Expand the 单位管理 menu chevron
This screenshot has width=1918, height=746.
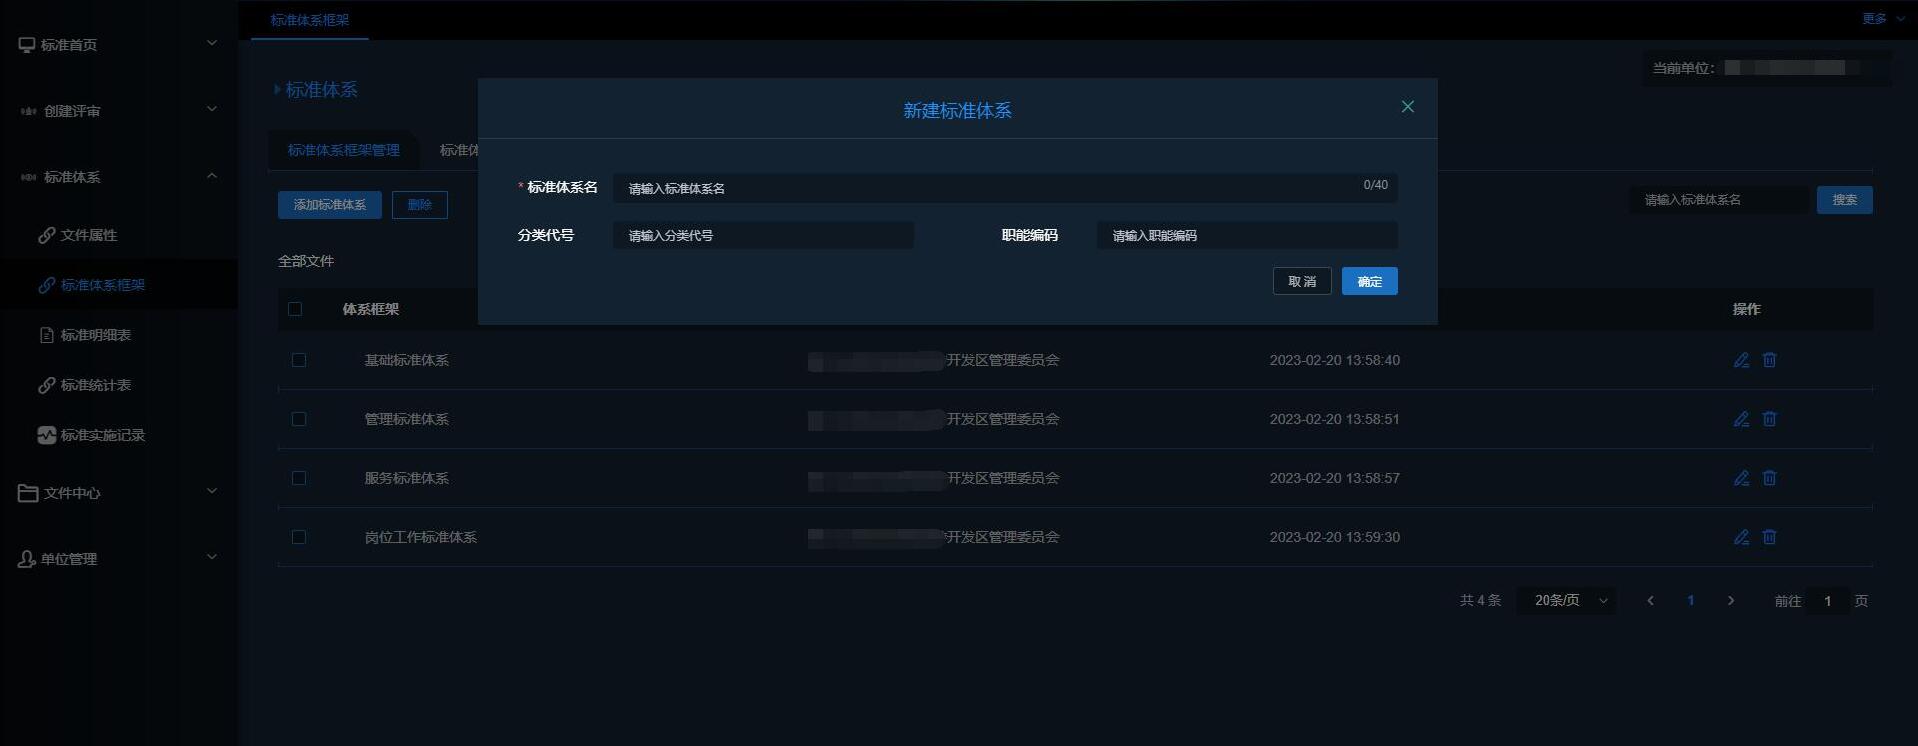click(x=211, y=557)
